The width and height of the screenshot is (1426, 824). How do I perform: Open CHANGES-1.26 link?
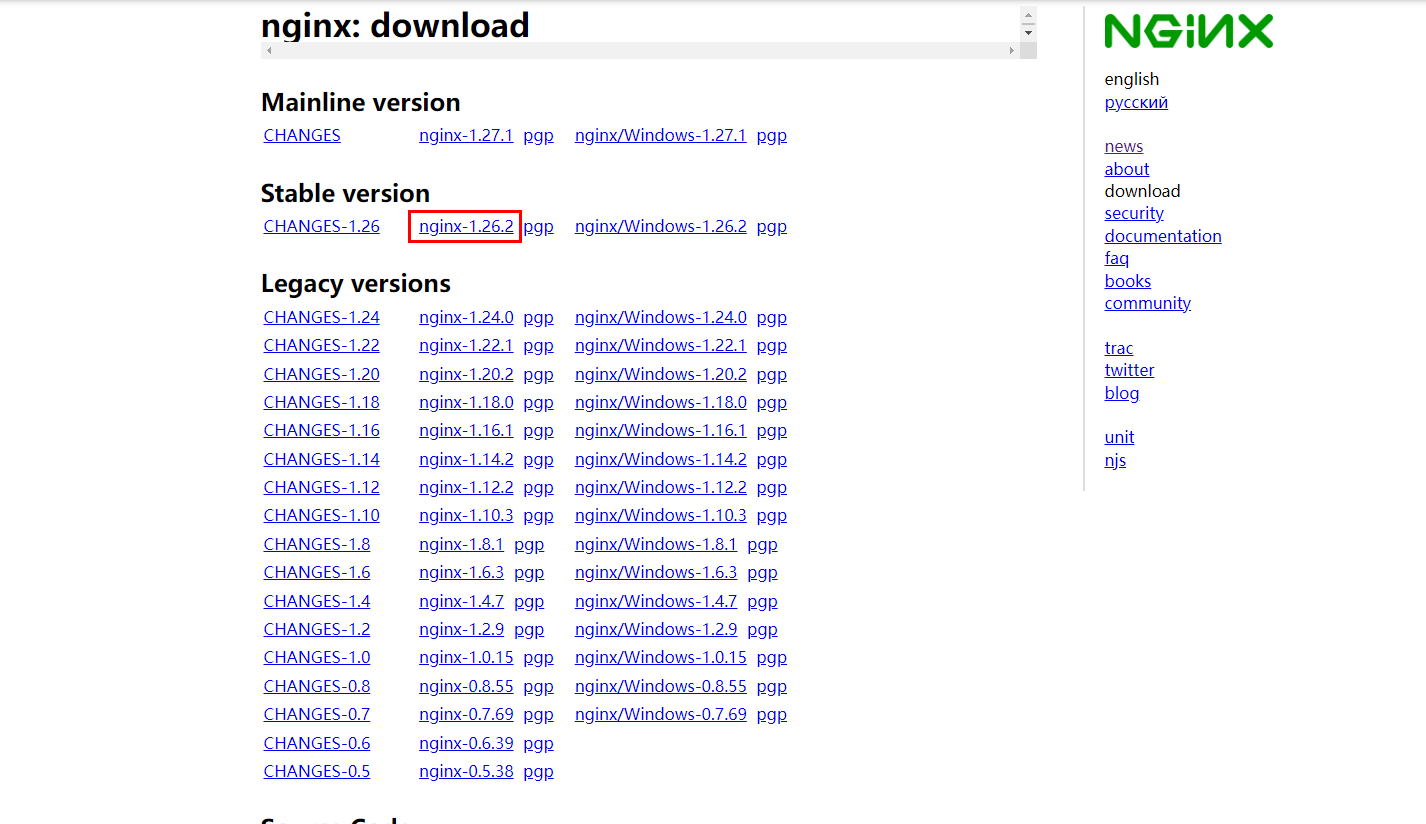click(322, 226)
